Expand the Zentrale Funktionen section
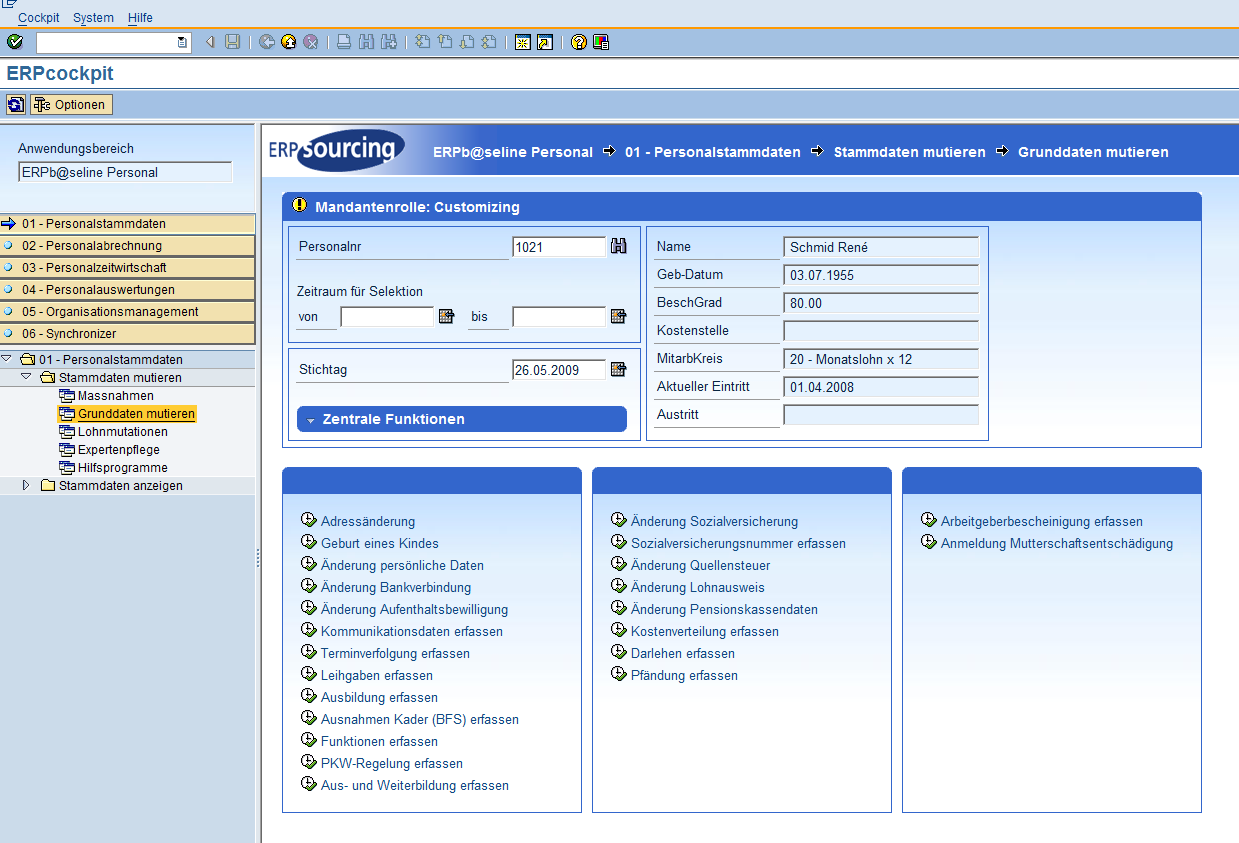Viewport: 1239px width, 843px height. (462, 419)
